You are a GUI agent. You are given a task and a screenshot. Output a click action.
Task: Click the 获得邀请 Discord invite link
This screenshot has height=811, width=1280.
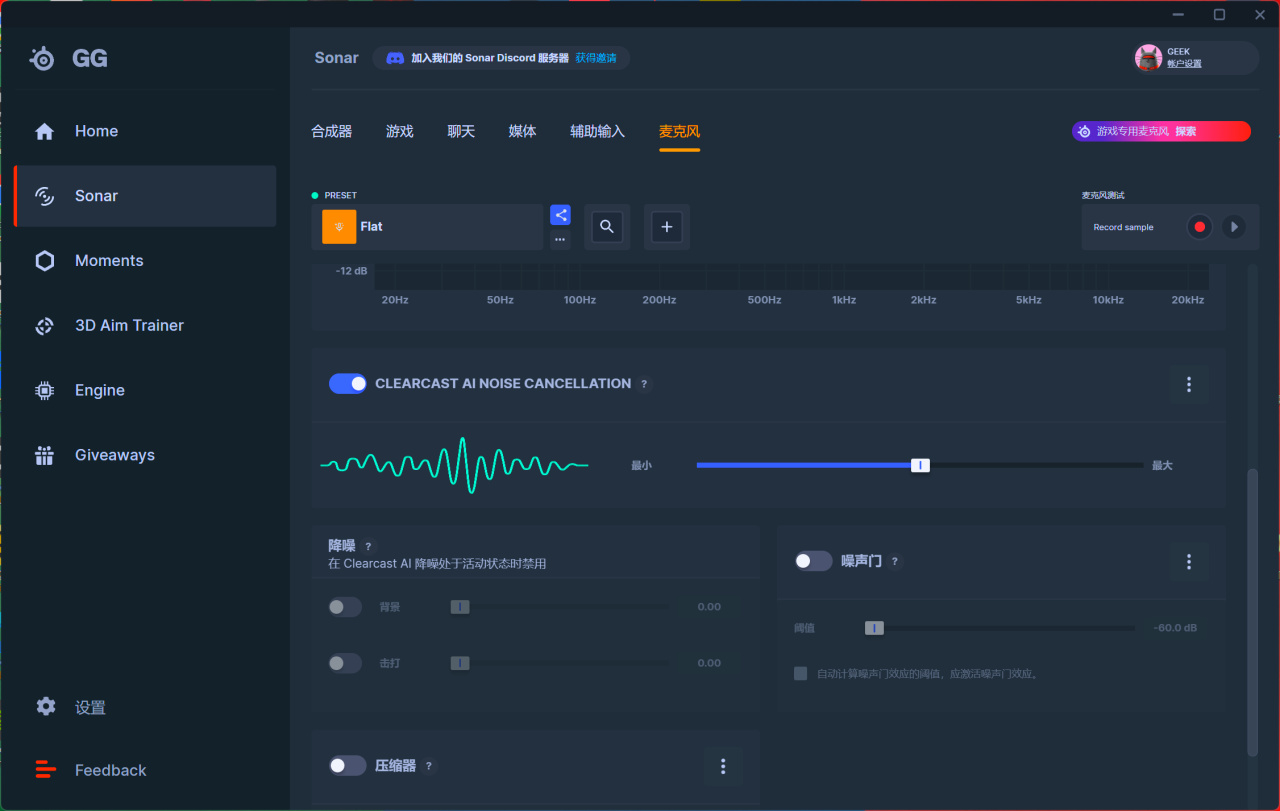(596, 58)
